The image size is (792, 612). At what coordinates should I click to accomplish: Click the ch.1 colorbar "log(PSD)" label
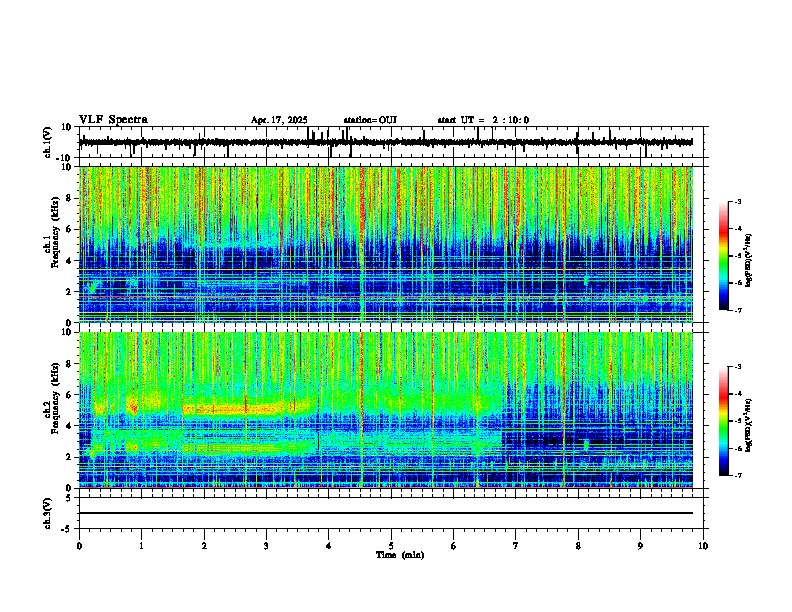point(749,261)
